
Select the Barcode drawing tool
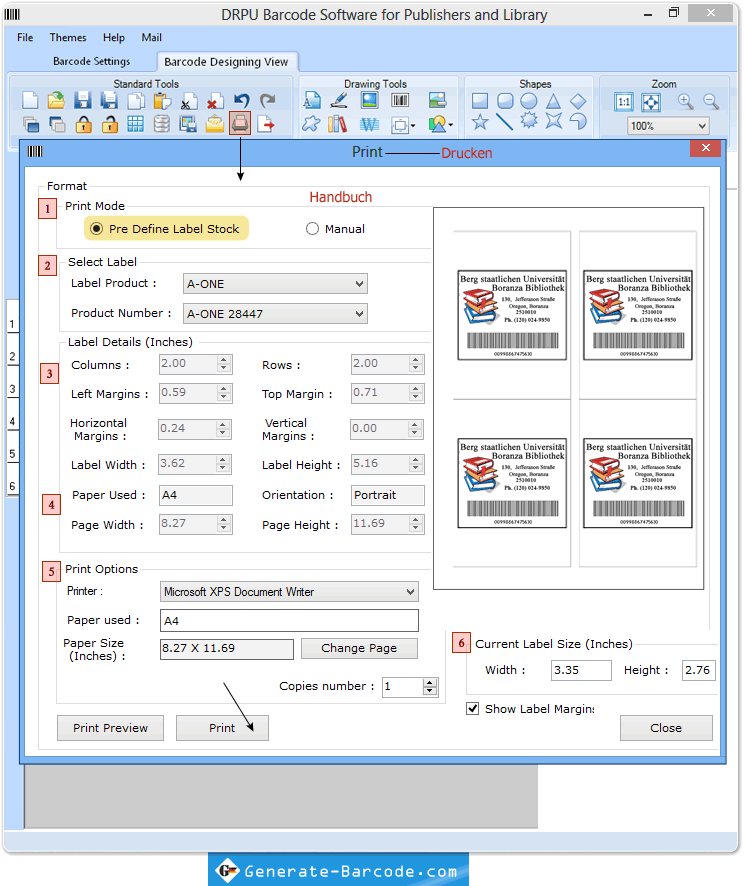(x=400, y=101)
